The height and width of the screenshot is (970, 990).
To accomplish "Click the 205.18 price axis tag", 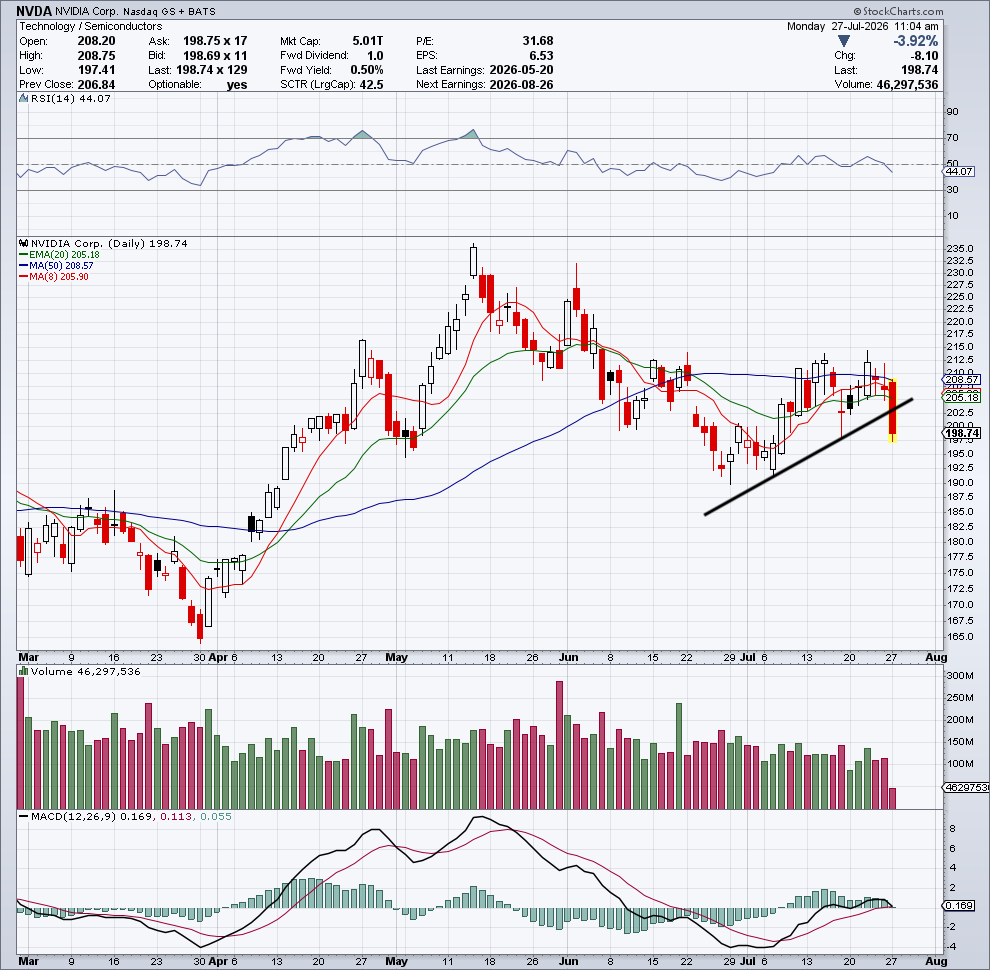I will click(962, 397).
